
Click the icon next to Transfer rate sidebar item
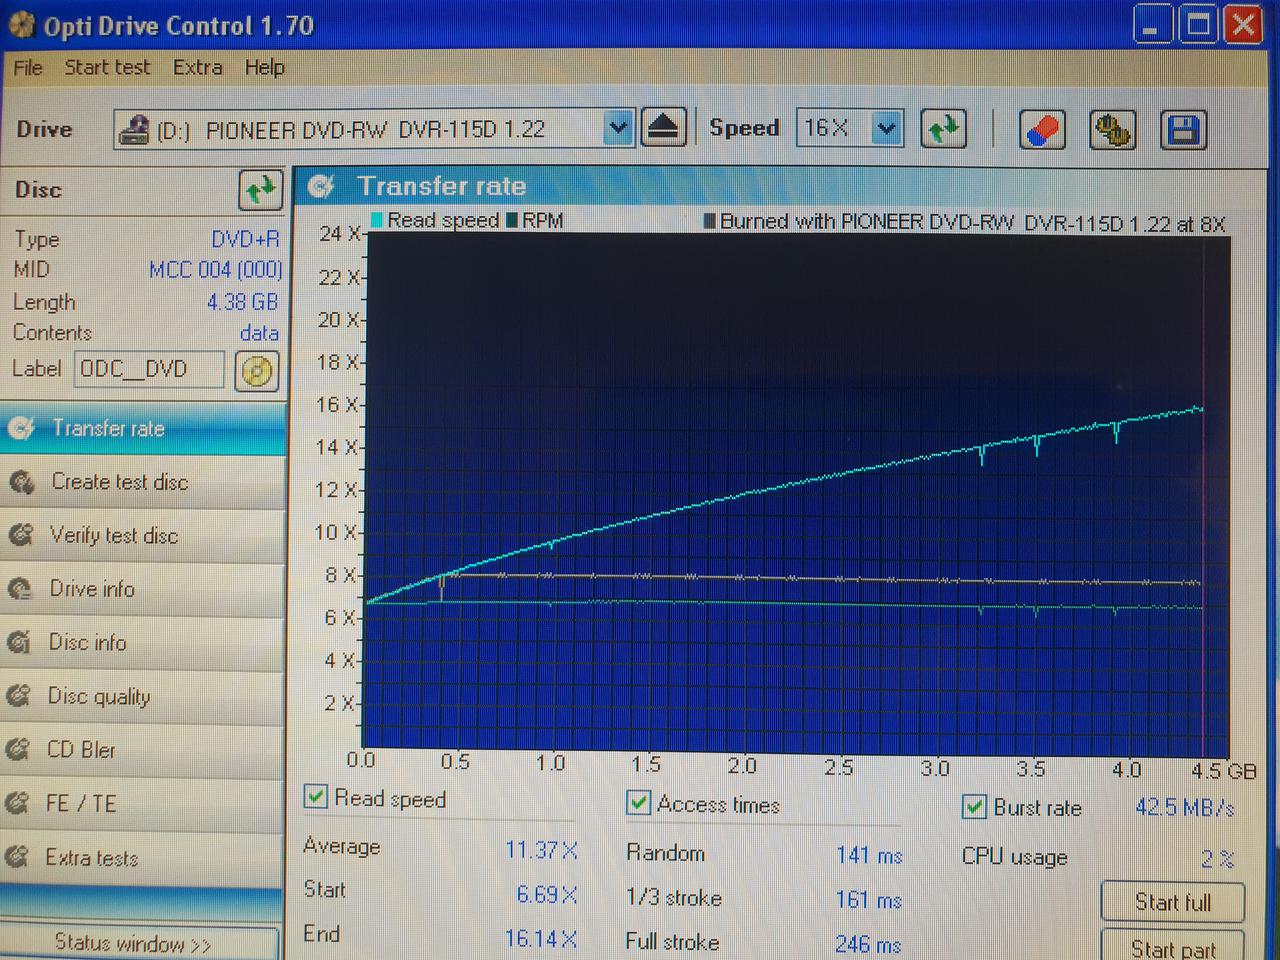tap(22, 428)
